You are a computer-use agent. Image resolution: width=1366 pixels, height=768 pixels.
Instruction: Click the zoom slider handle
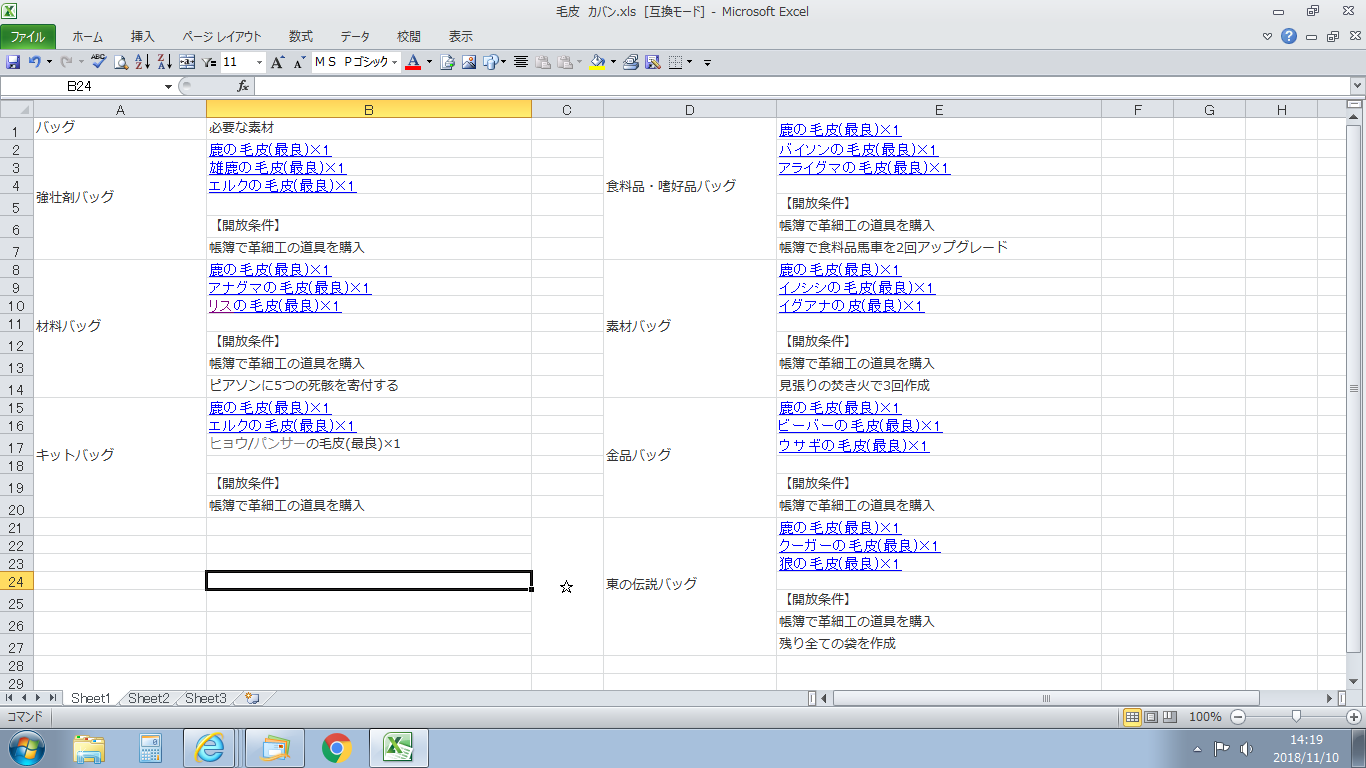(1296, 717)
